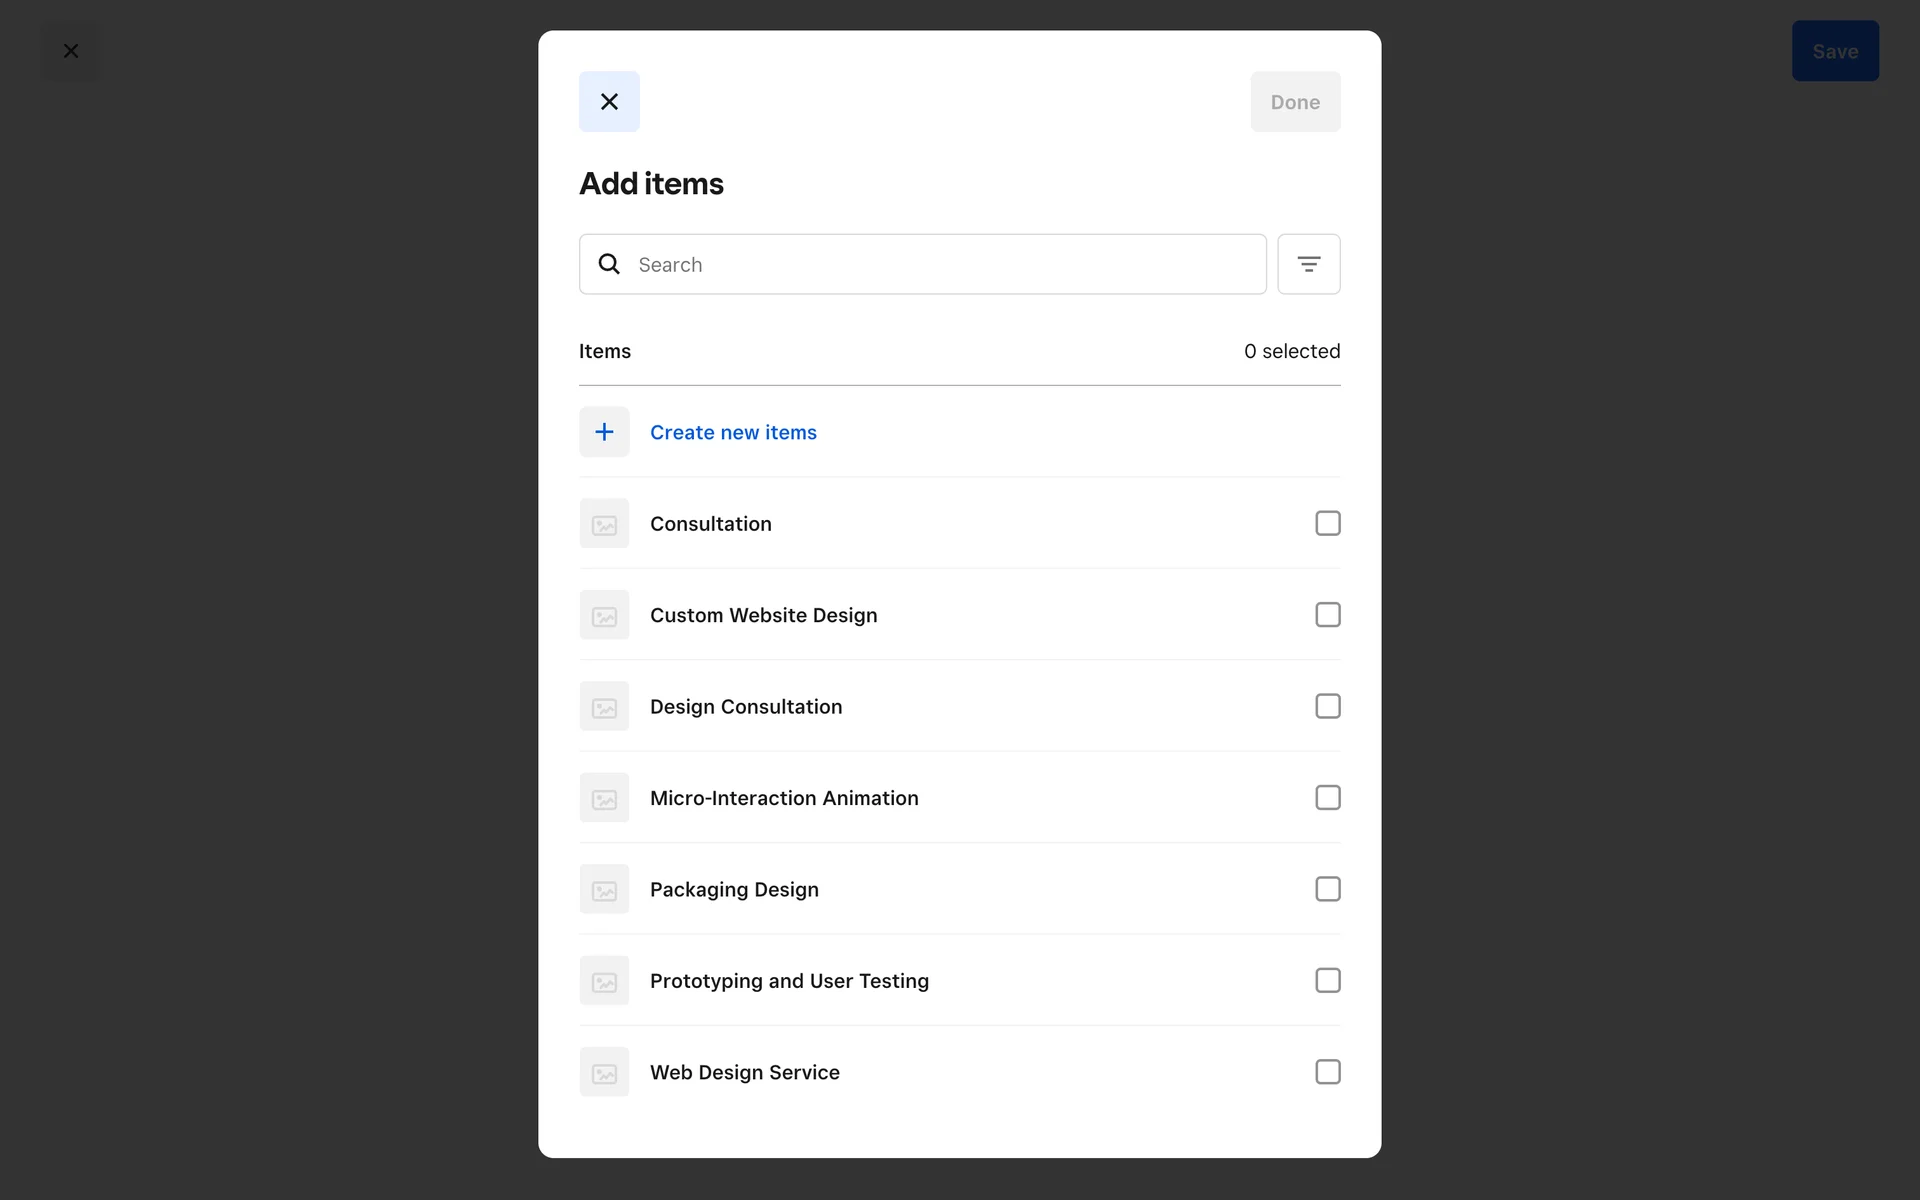The width and height of the screenshot is (1920, 1200).
Task: Select the Packaging Design item label
Action: (734, 889)
